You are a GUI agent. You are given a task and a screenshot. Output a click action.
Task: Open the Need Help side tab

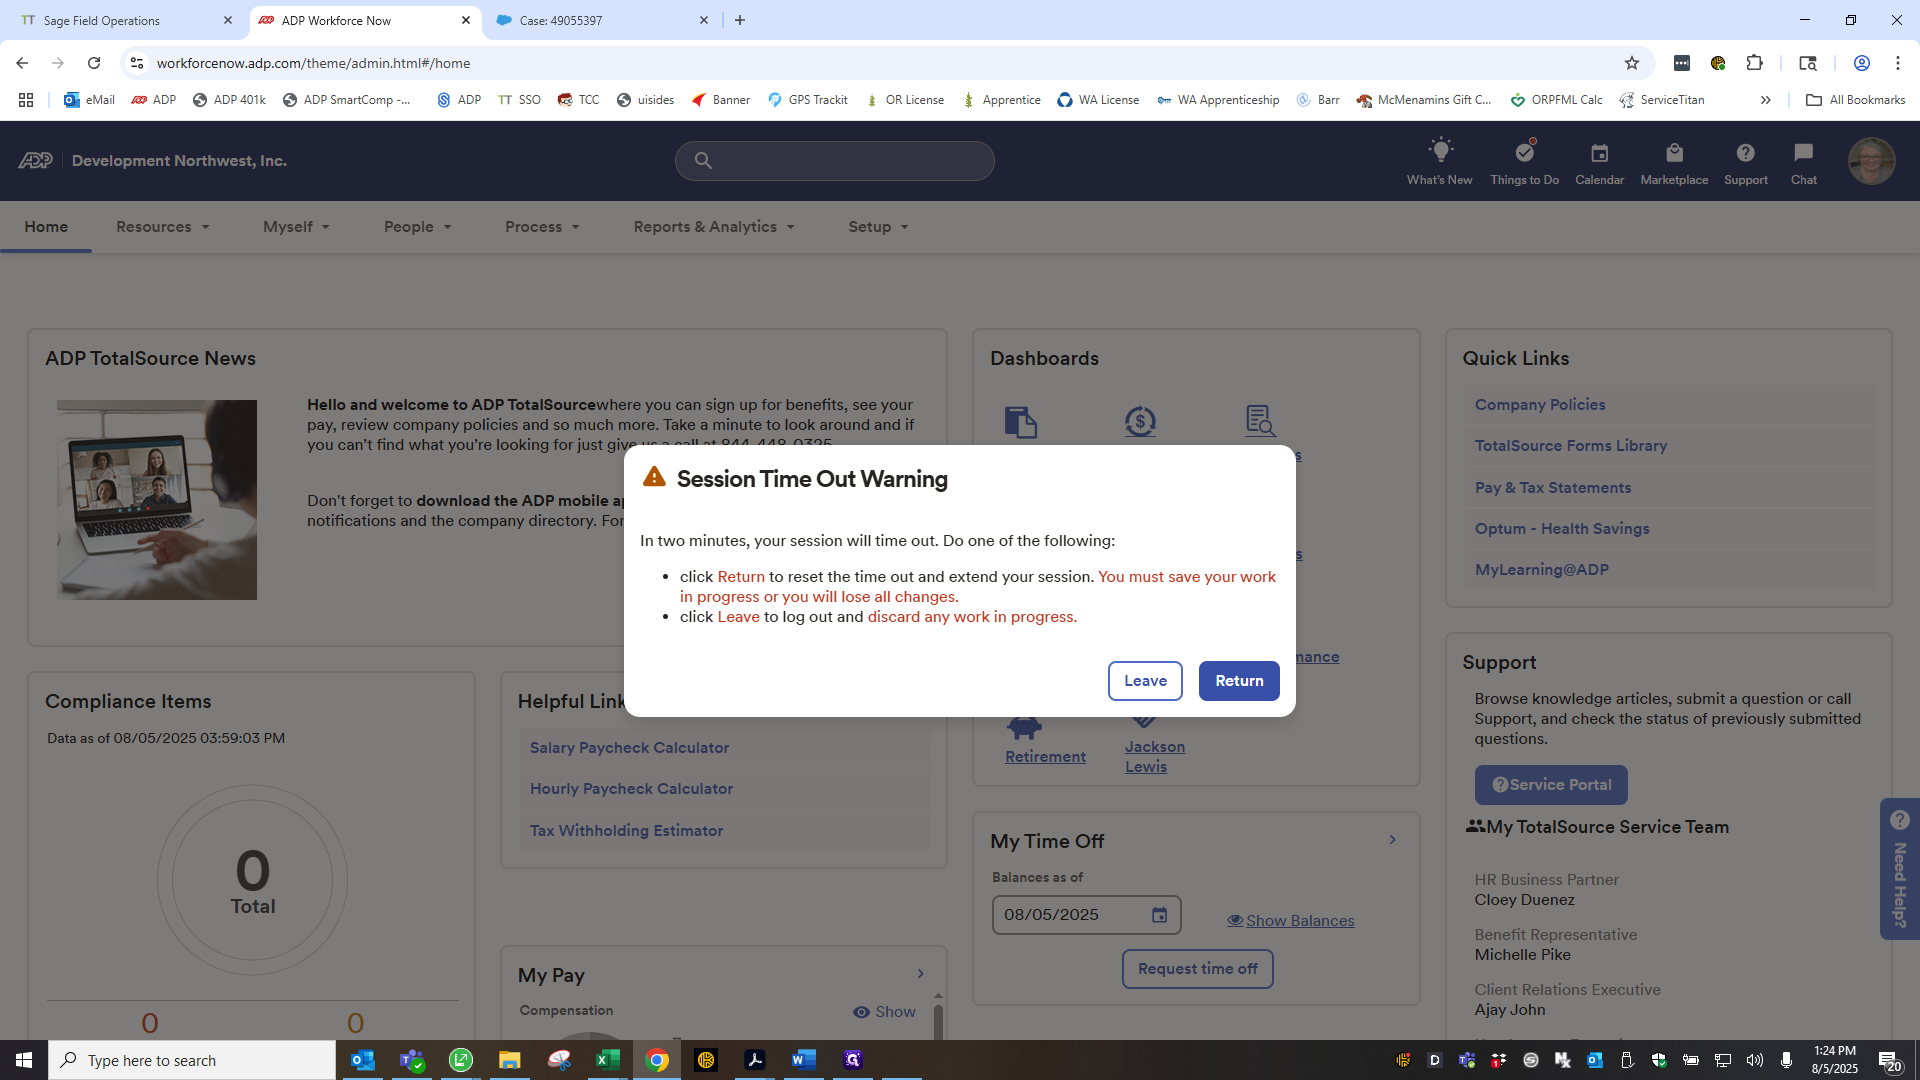click(x=1899, y=869)
